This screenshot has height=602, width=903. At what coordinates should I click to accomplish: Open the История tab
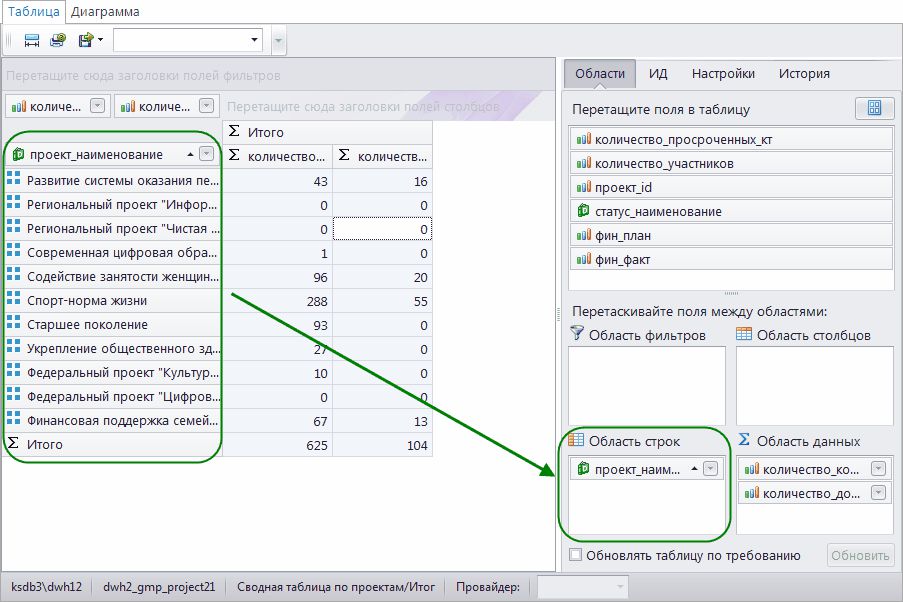coord(804,73)
